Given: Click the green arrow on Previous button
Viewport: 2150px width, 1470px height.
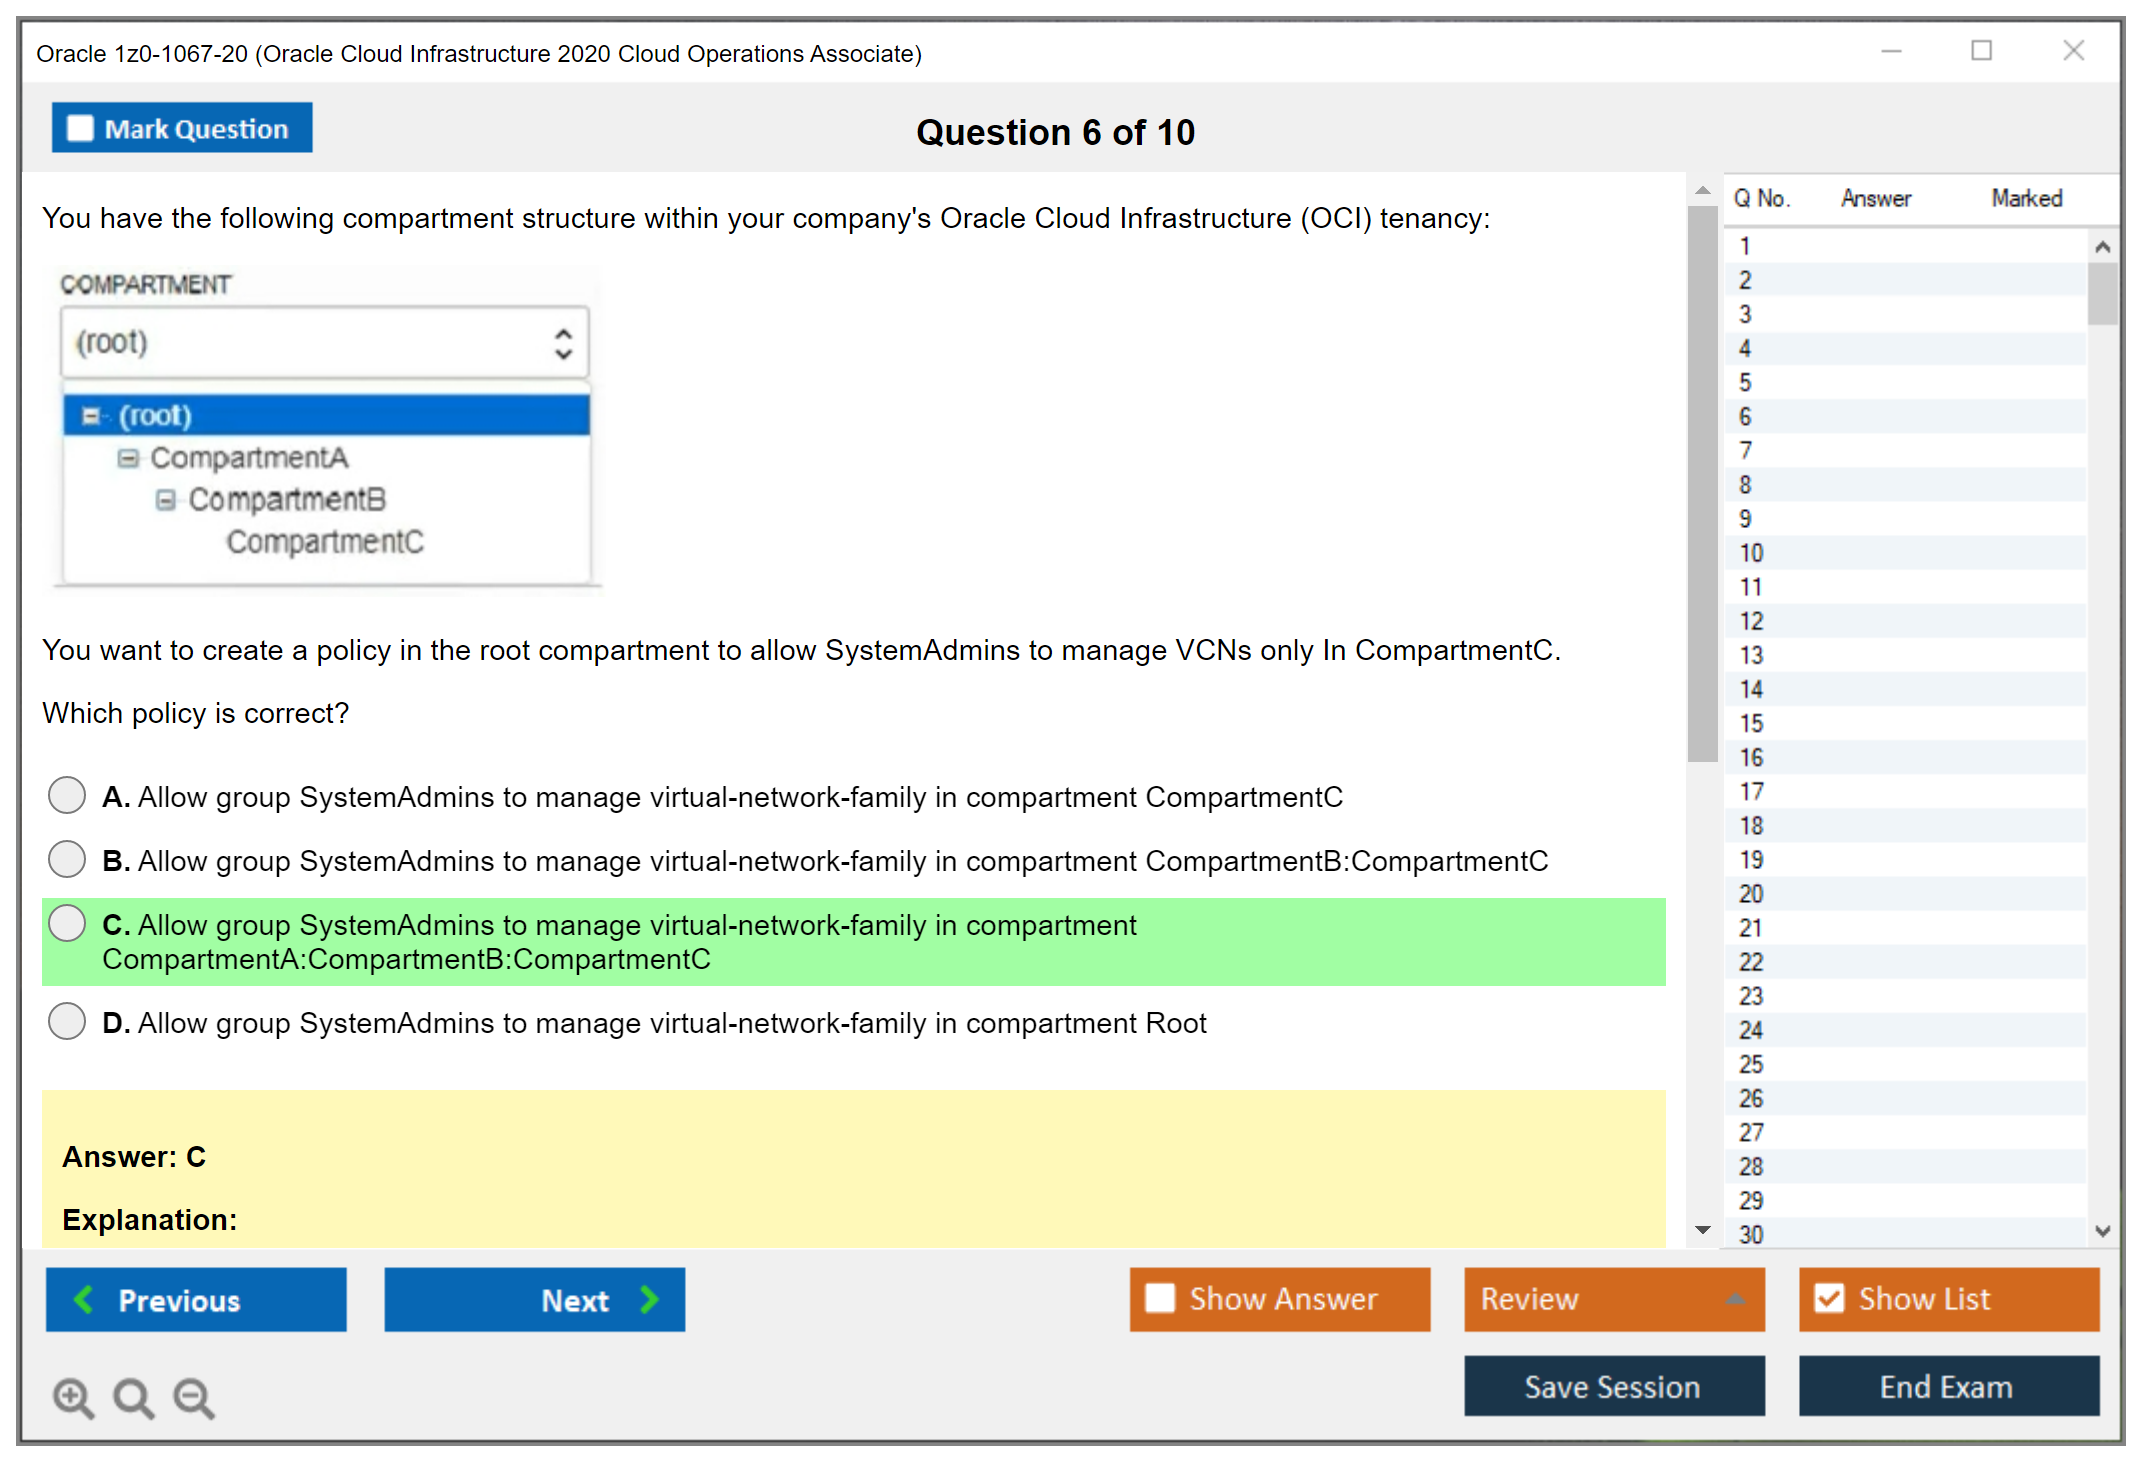Looking at the screenshot, I should [x=84, y=1299].
